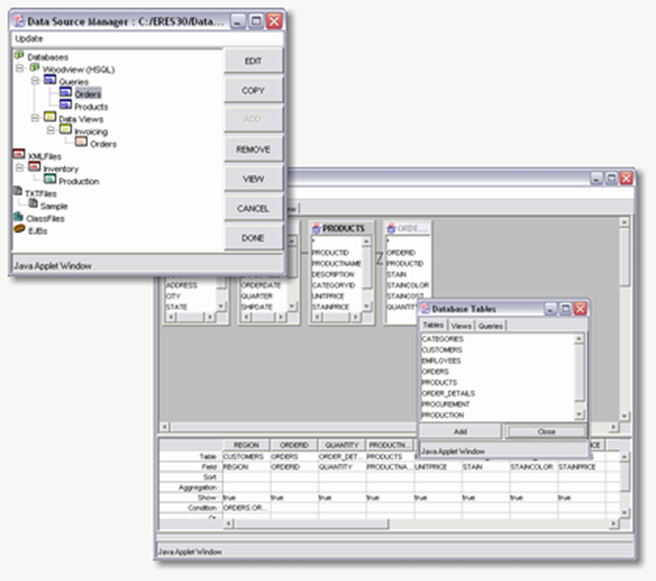Screen dimensions: 656x581
Task: Click the Databases root node icon
Action: 19,57
